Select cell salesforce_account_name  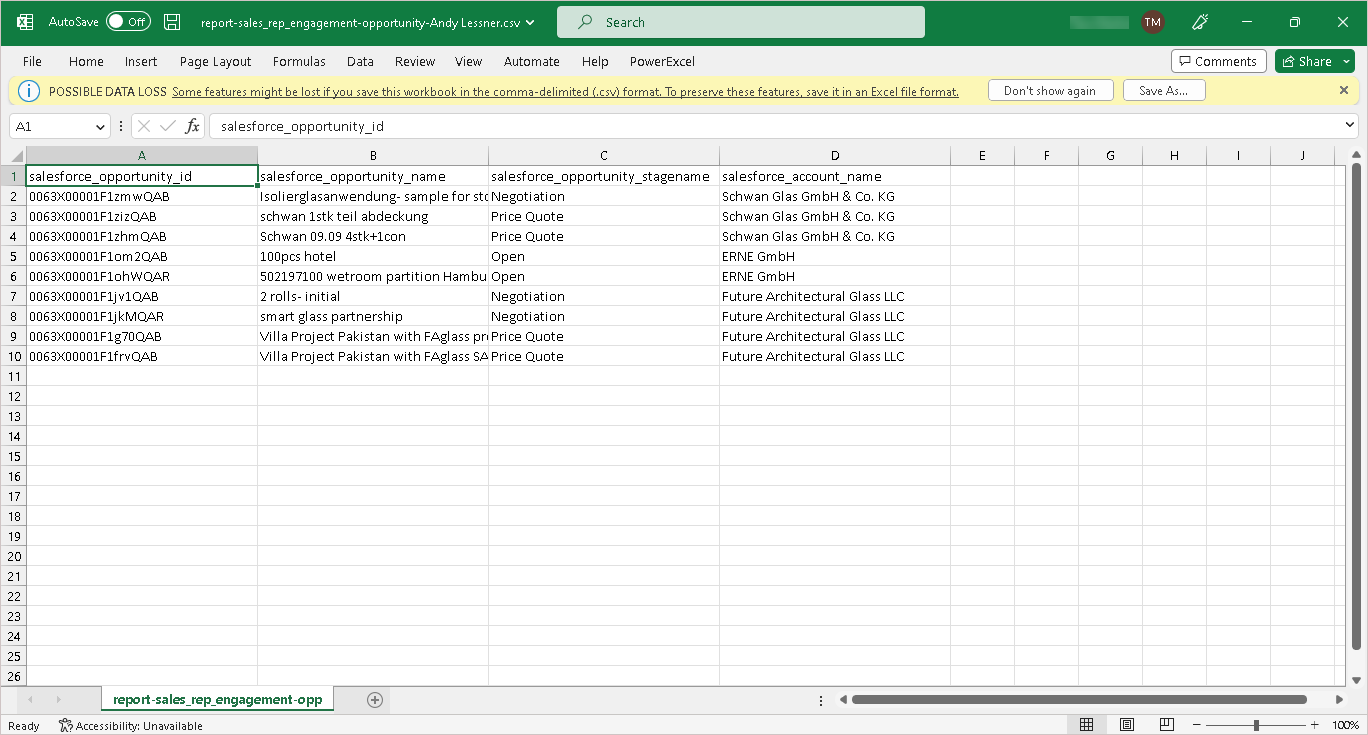click(x=835, y=176)
